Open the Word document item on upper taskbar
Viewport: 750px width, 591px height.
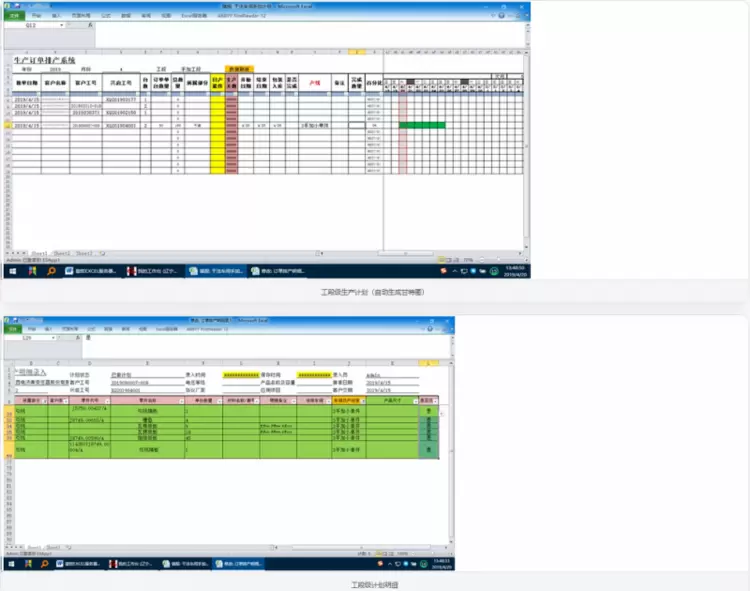[x=91, y=271]
